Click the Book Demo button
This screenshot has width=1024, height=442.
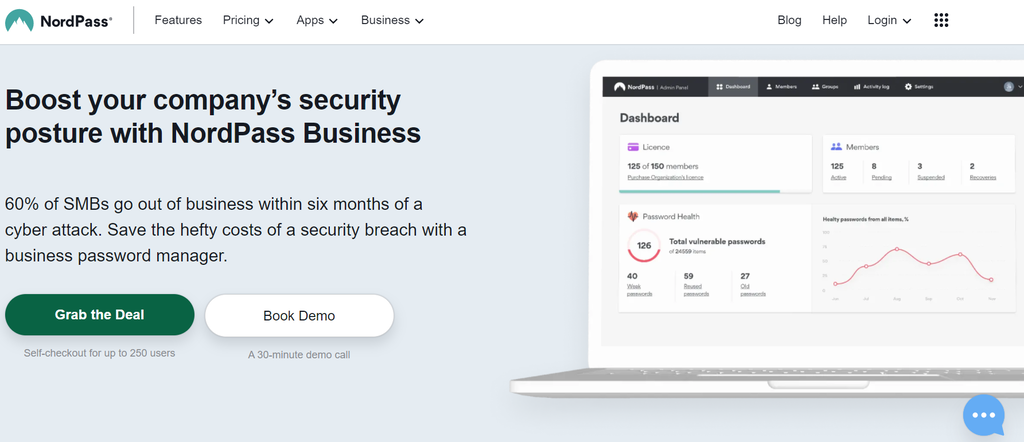click(x=299, y=316)
